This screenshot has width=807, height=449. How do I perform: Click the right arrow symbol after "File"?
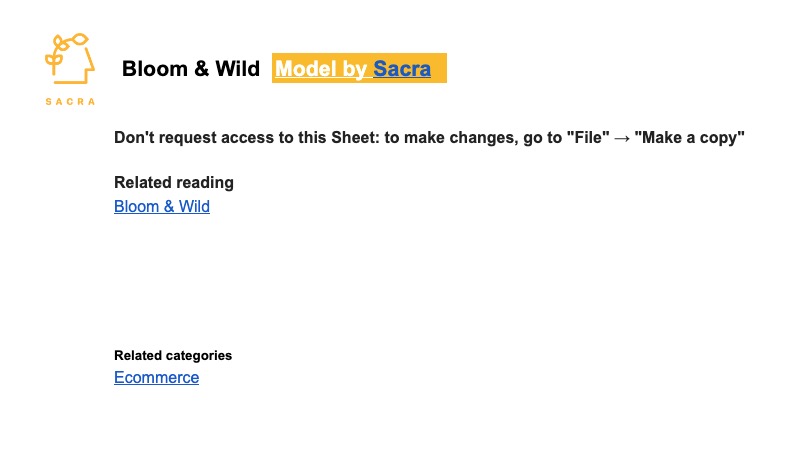[x=622, y=138]
